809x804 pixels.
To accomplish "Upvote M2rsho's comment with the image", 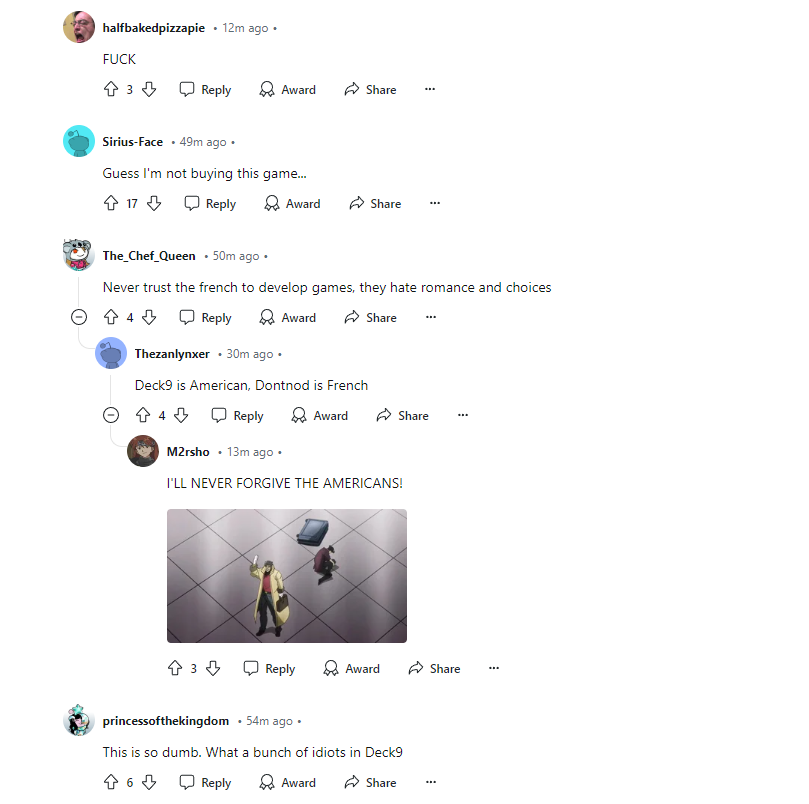I will tap(175, 668).
